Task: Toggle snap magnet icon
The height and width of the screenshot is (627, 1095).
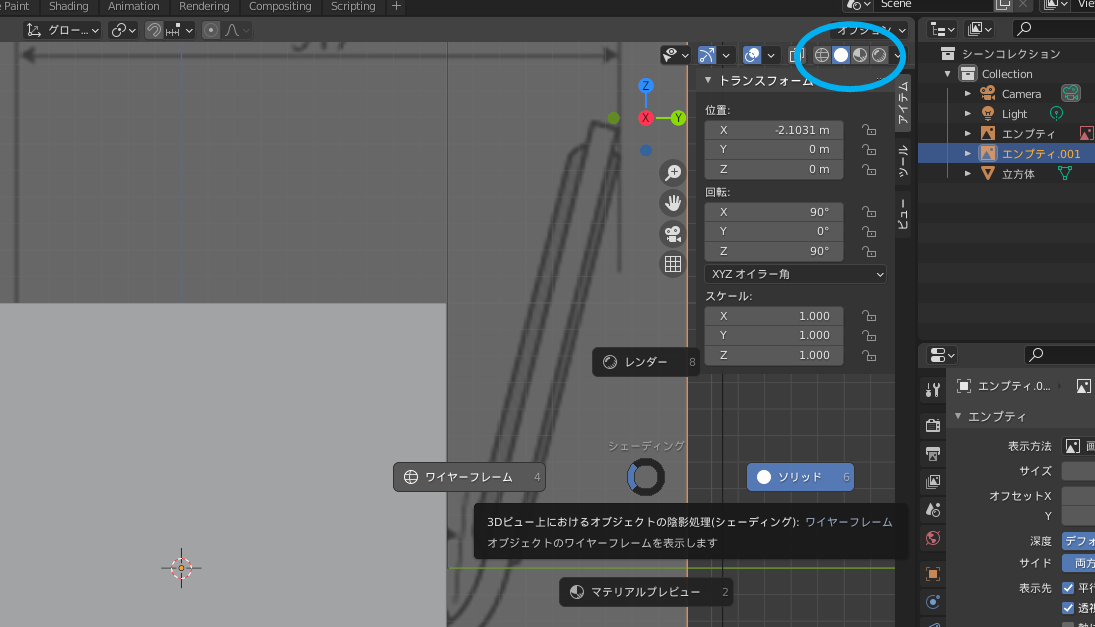Action: [x=154, y=30]
